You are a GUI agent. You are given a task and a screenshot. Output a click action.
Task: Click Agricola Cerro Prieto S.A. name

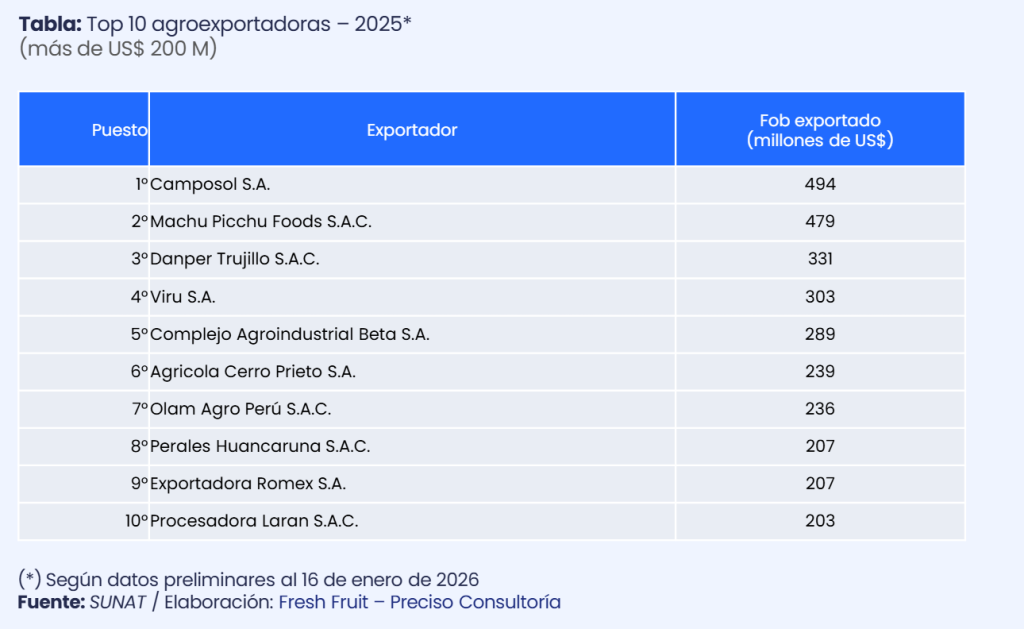[253, 371]
